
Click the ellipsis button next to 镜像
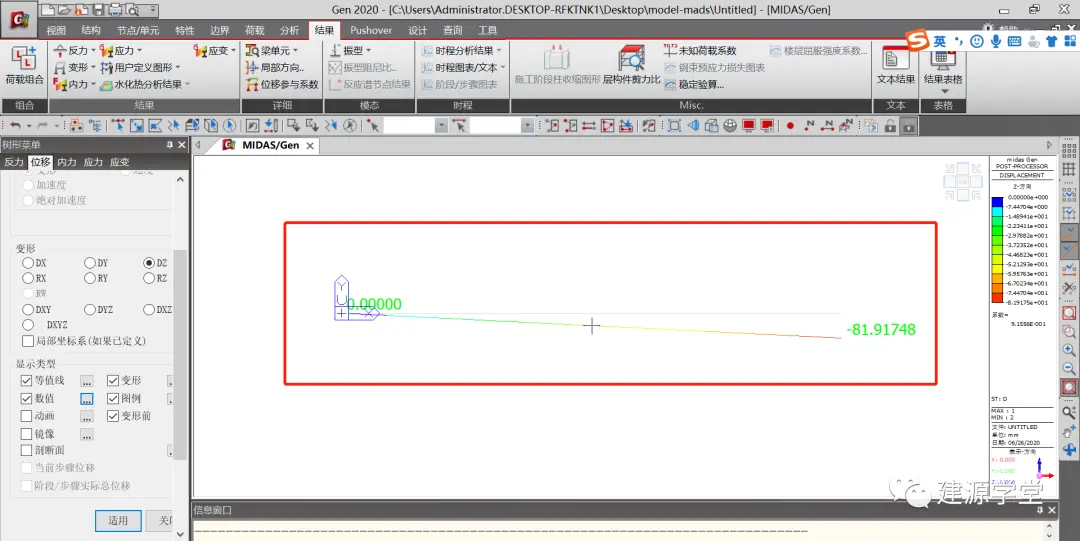click(86, 435)
